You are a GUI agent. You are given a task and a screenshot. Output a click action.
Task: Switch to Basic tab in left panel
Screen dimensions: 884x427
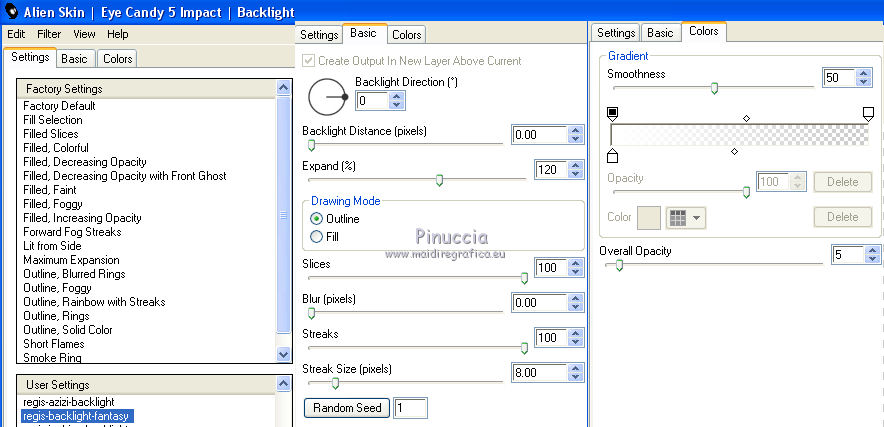point(74,59)
